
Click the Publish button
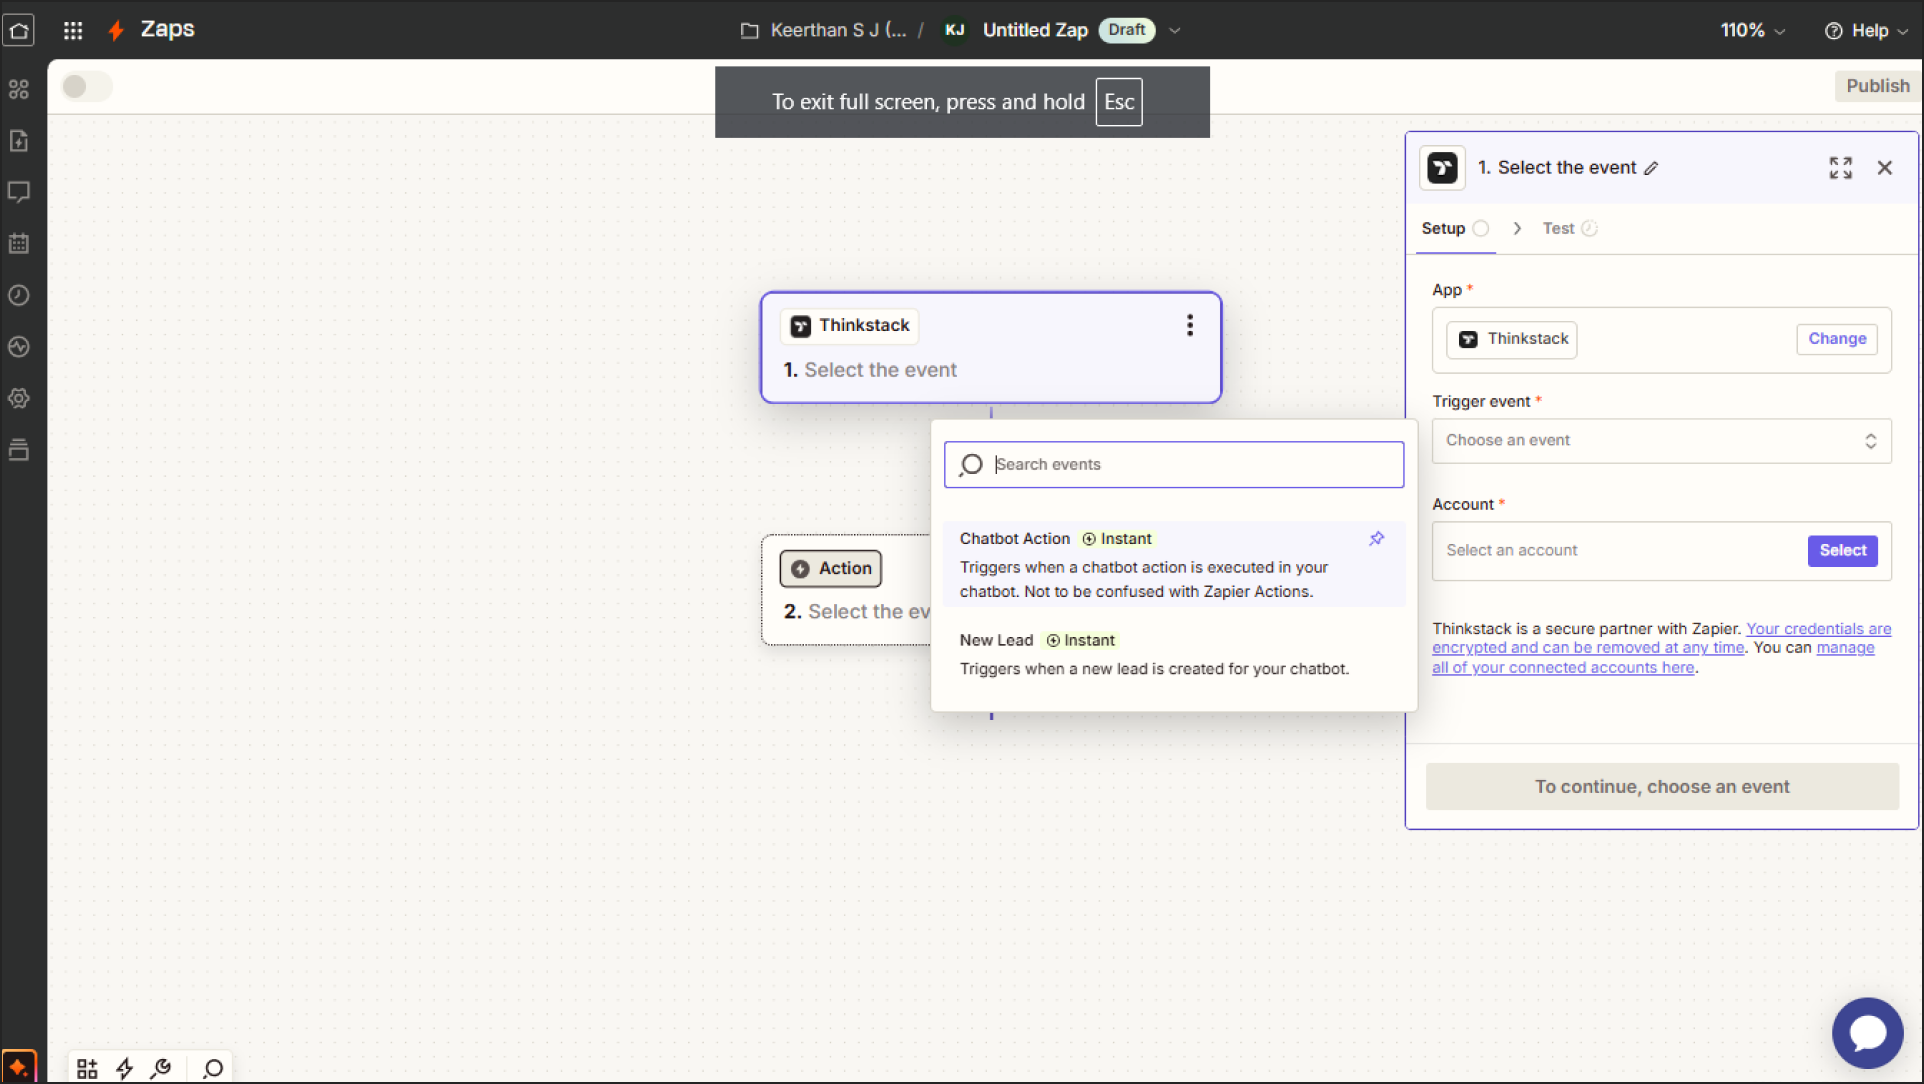[x=1877, y=86]
